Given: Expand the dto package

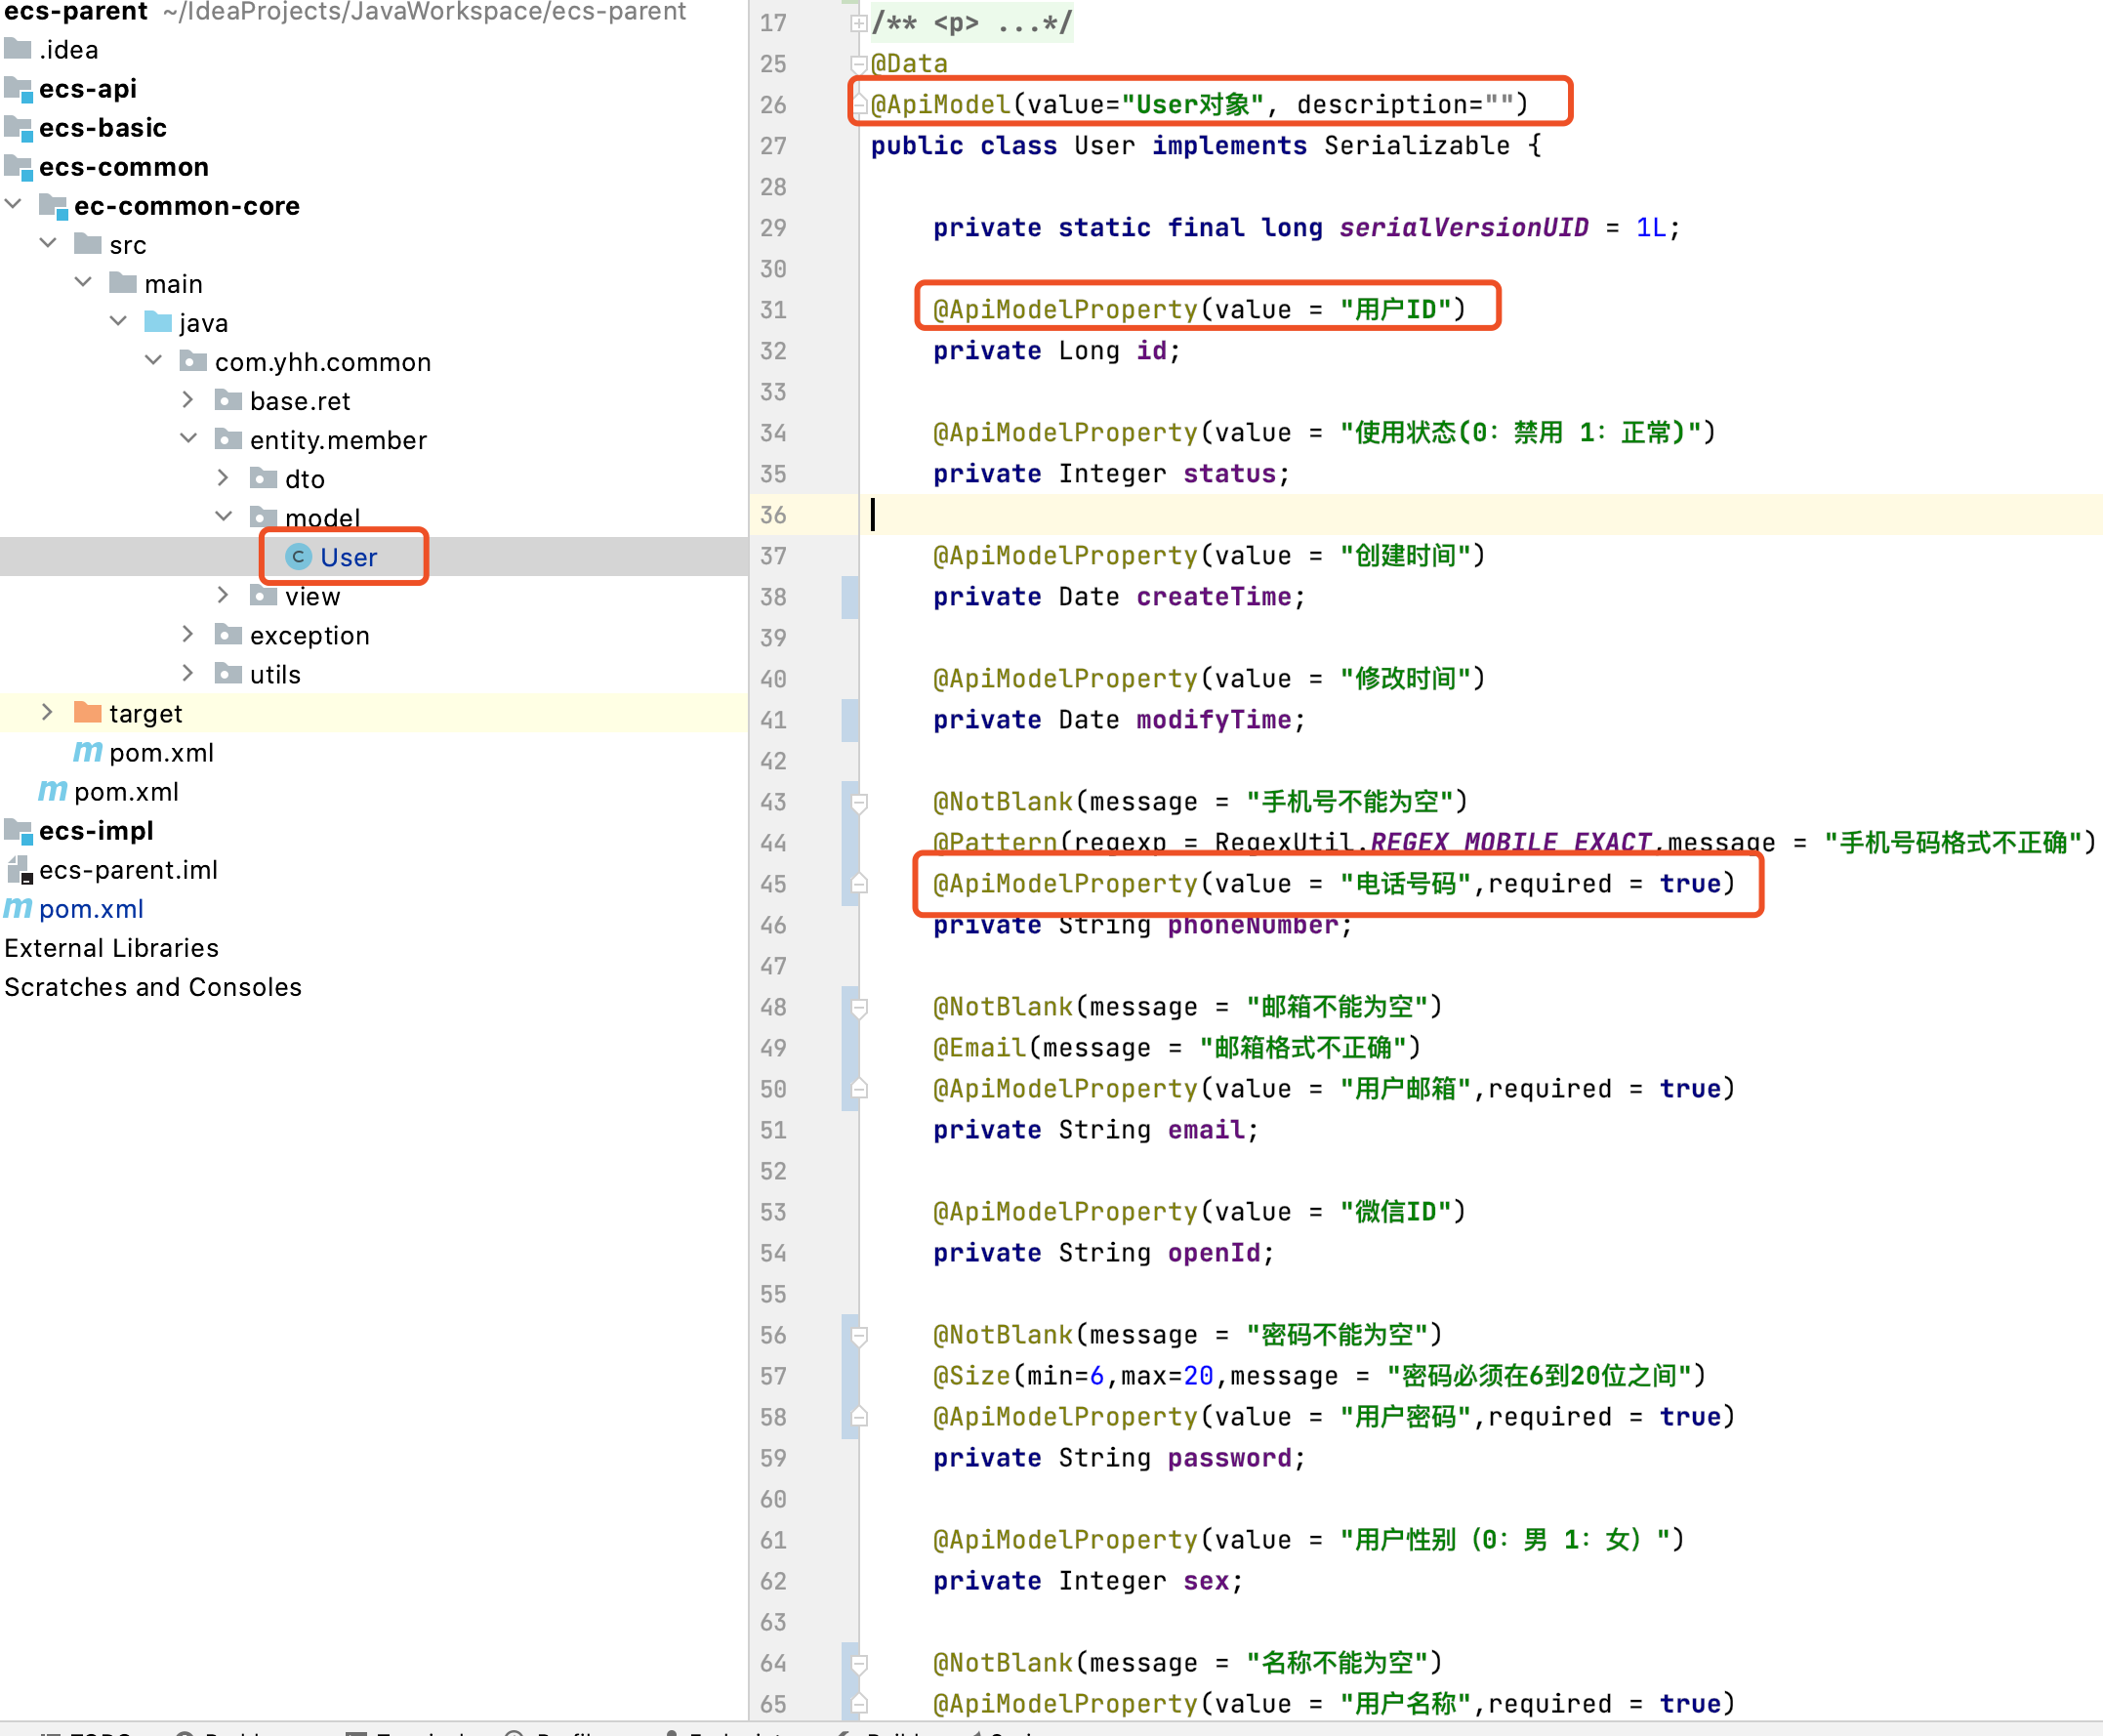Looking at the screenshot, I should [x=224, y=478].
